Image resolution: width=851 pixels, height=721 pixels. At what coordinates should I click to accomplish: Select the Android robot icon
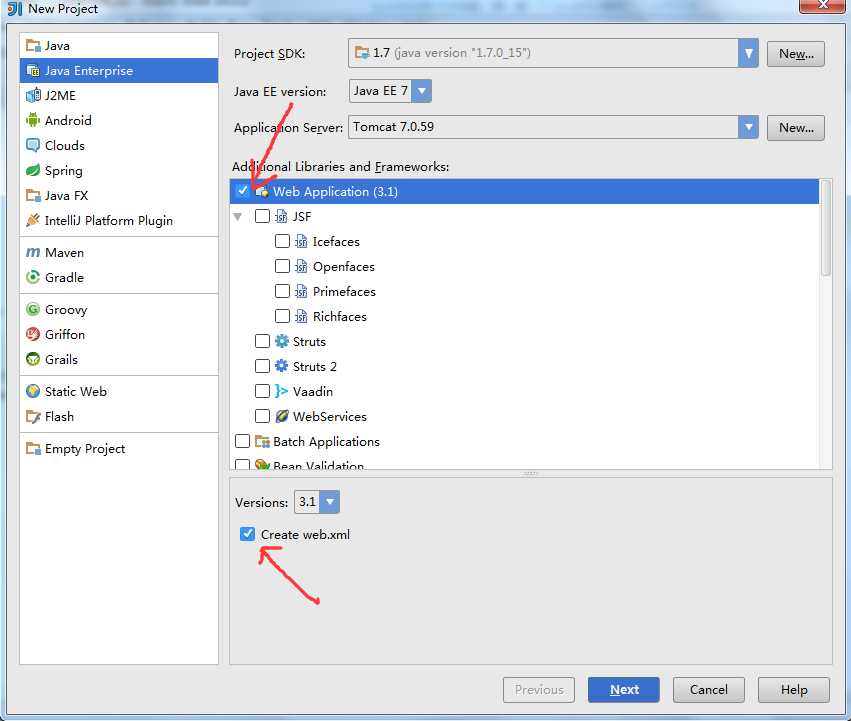point(33,120)
